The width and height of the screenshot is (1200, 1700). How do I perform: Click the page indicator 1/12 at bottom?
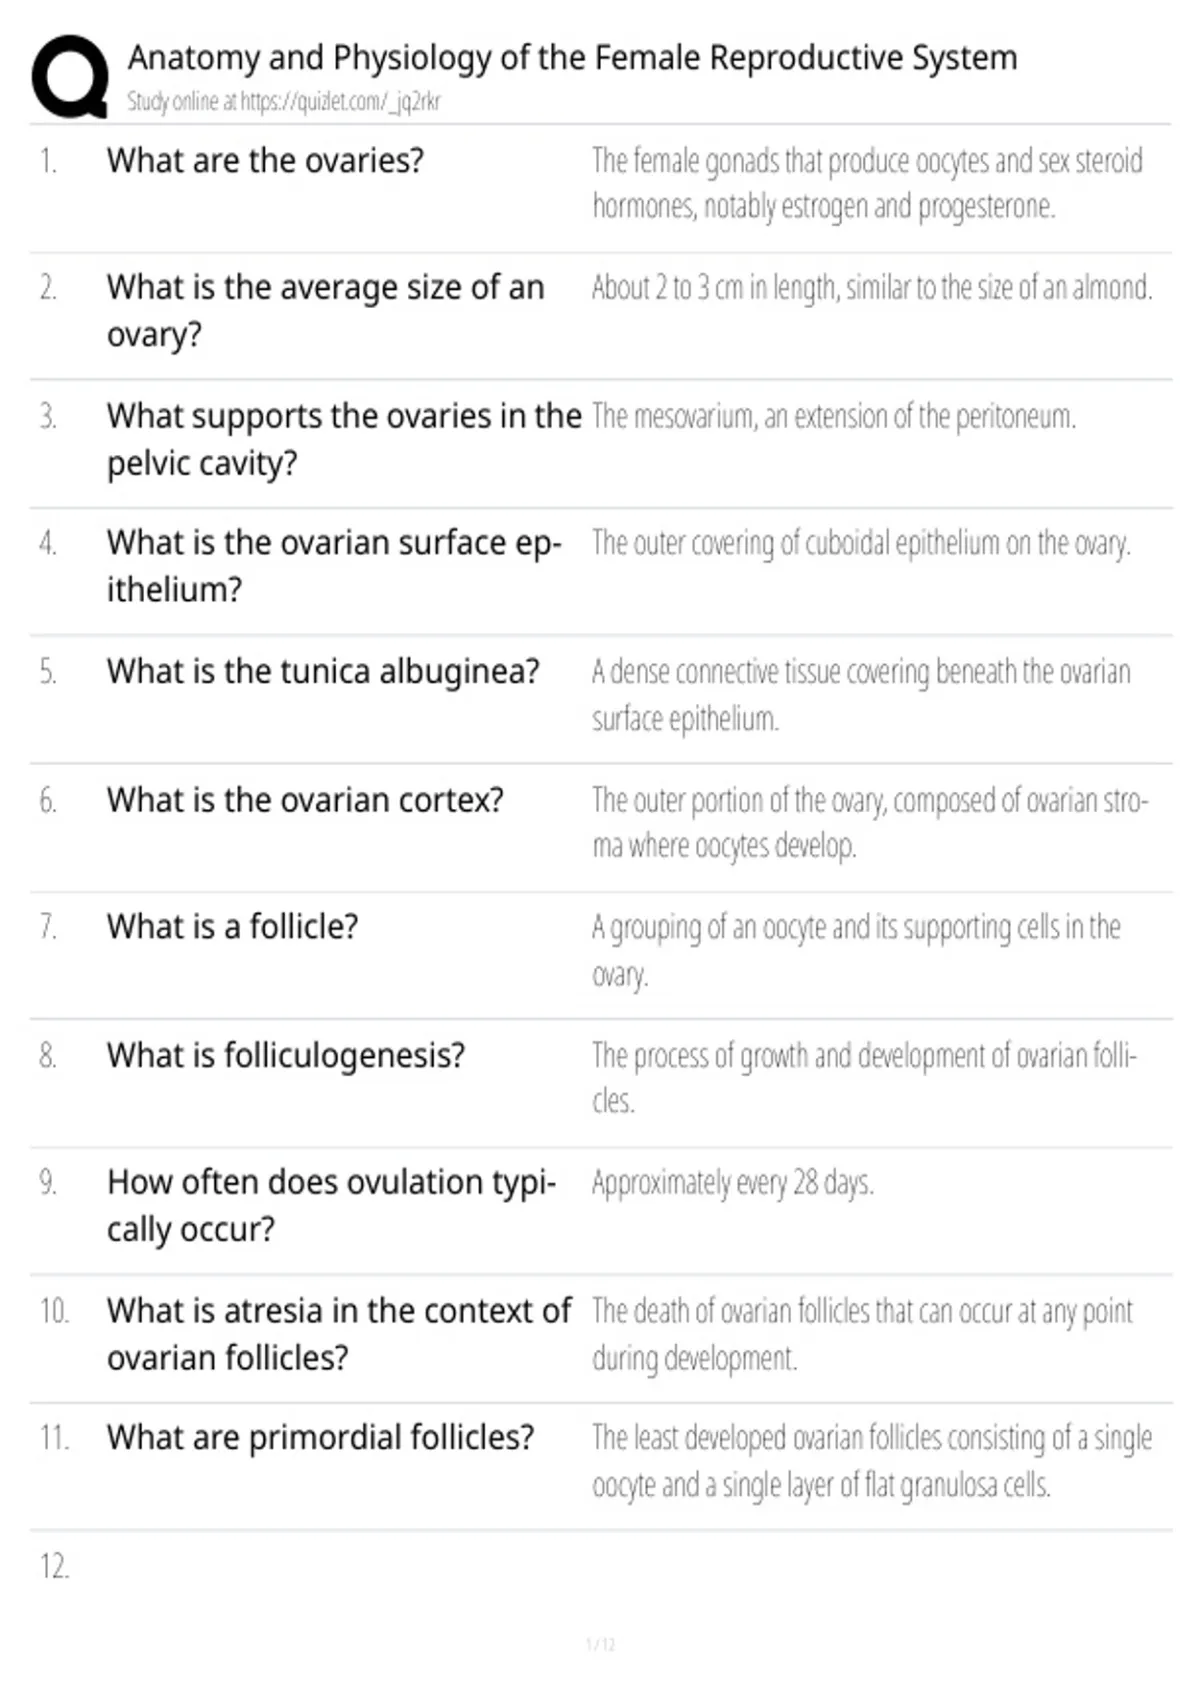pos(600,1644)
